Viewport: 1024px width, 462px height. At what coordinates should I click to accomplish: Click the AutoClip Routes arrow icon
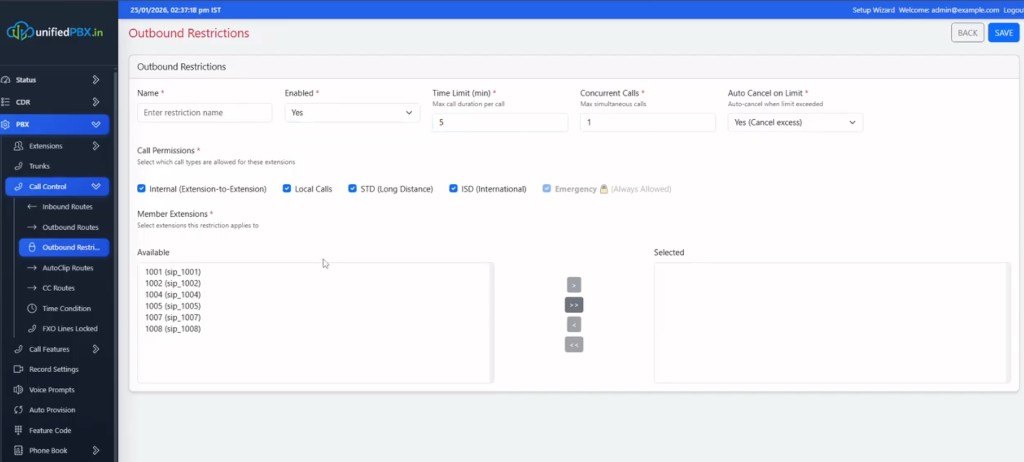(x=31, y=268)
